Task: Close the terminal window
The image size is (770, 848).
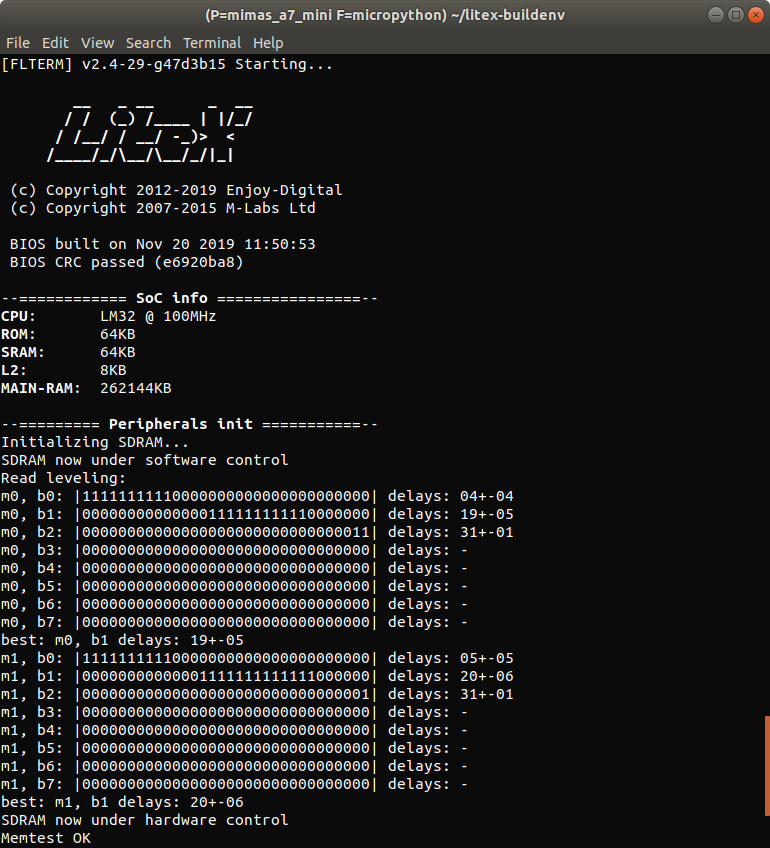Action: [755, 15]
